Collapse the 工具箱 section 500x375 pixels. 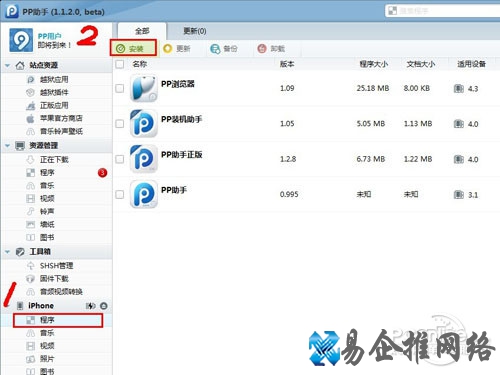[x=7, y=252]
